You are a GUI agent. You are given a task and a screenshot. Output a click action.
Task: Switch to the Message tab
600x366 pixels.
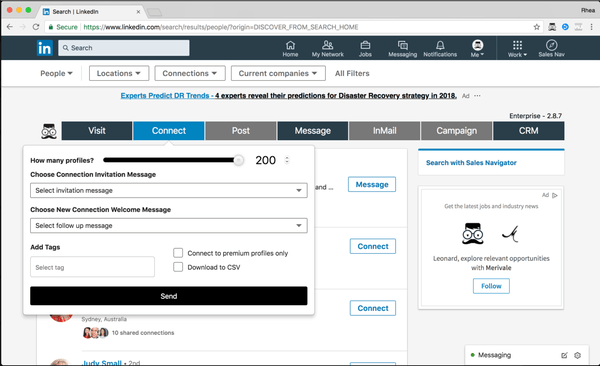313,131
